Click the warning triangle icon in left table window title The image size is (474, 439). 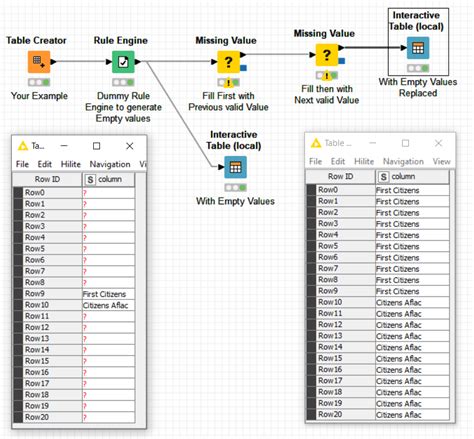pyautogui.click(x=23, y=146)
